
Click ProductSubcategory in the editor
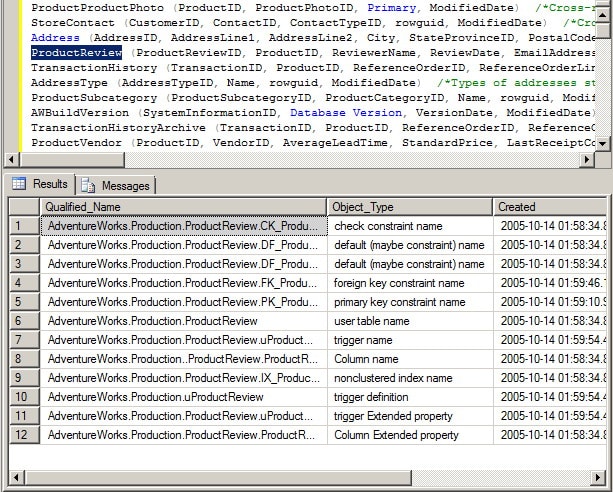click(94, 98)
